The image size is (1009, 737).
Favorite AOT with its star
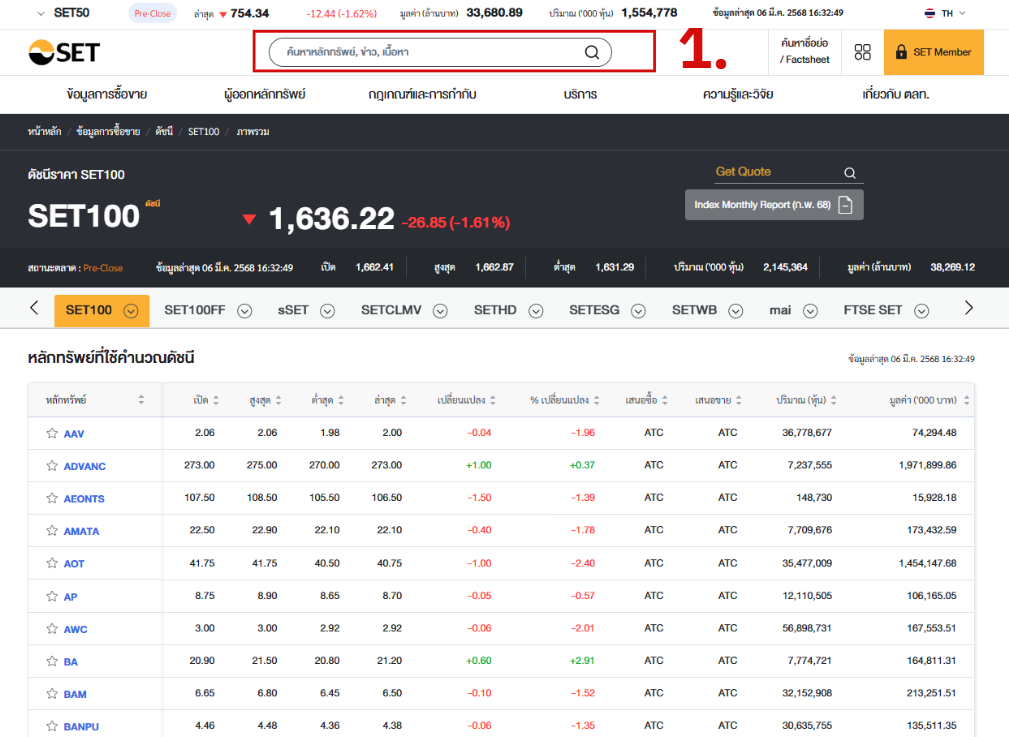tap(52, 563)
